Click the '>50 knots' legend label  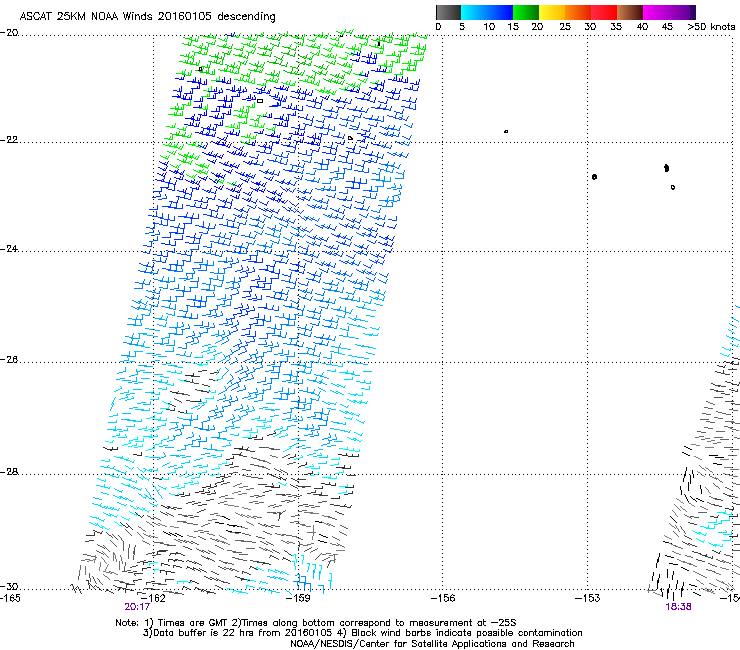tap(712, 27)
